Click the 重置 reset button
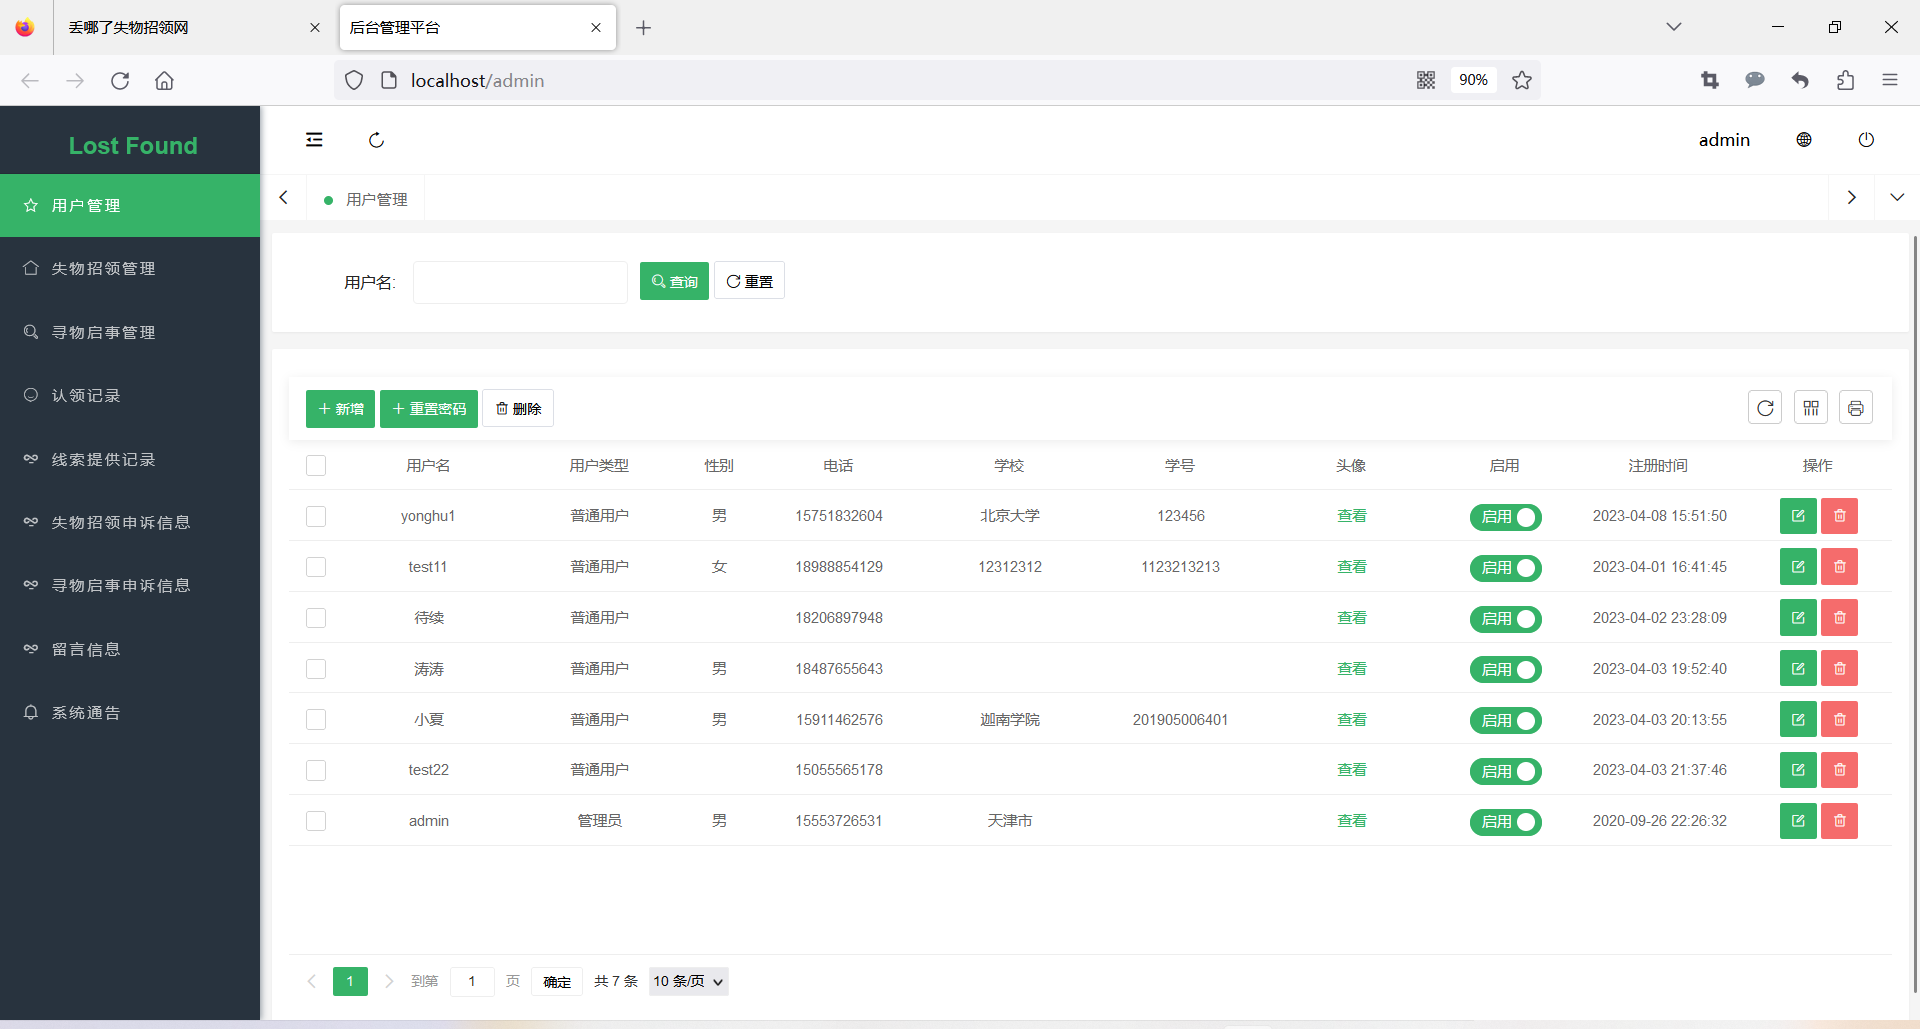Viewport: 1920px width, 1029px height. (x=749, y=282)
